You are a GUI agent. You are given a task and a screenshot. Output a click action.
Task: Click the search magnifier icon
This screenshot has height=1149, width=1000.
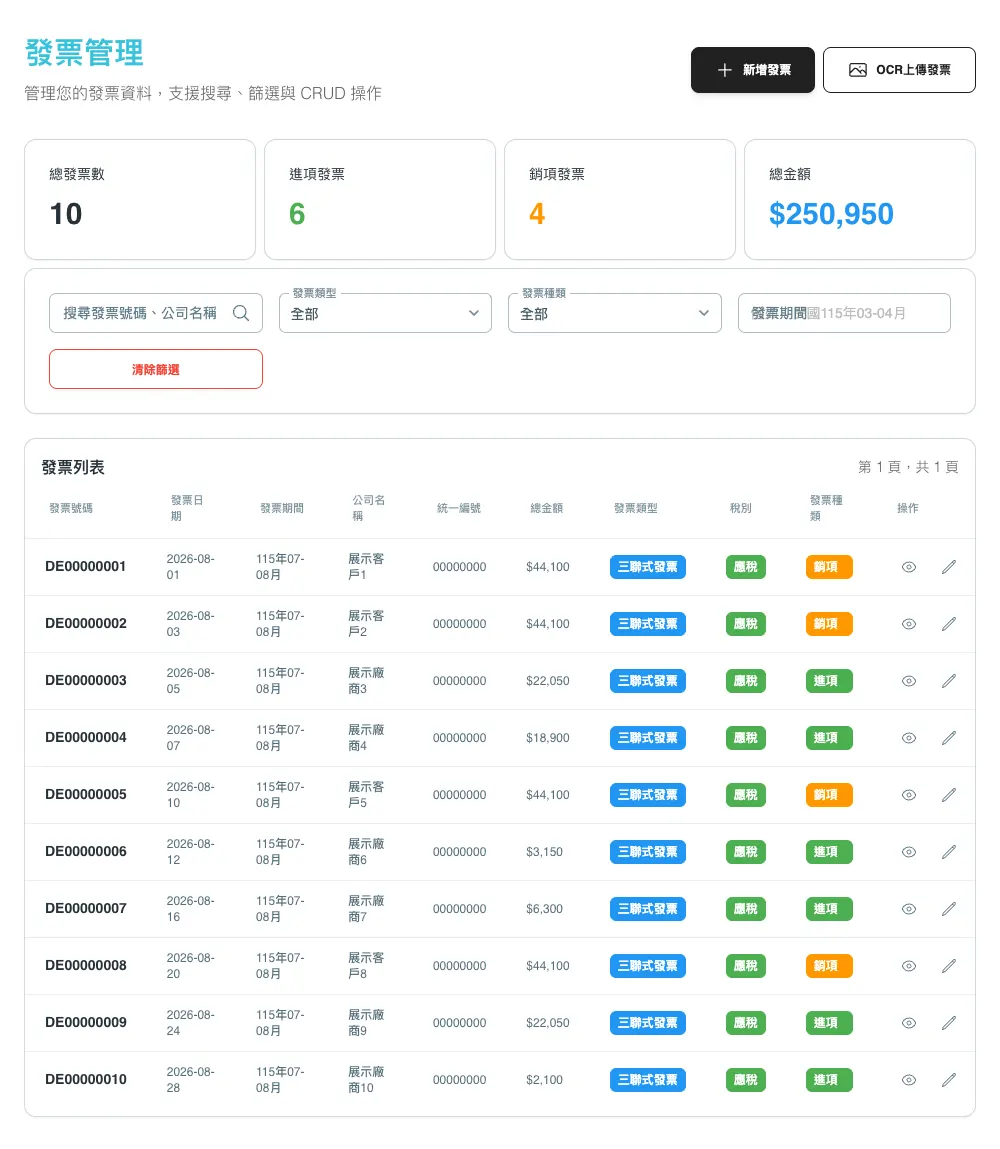point(240,313)
